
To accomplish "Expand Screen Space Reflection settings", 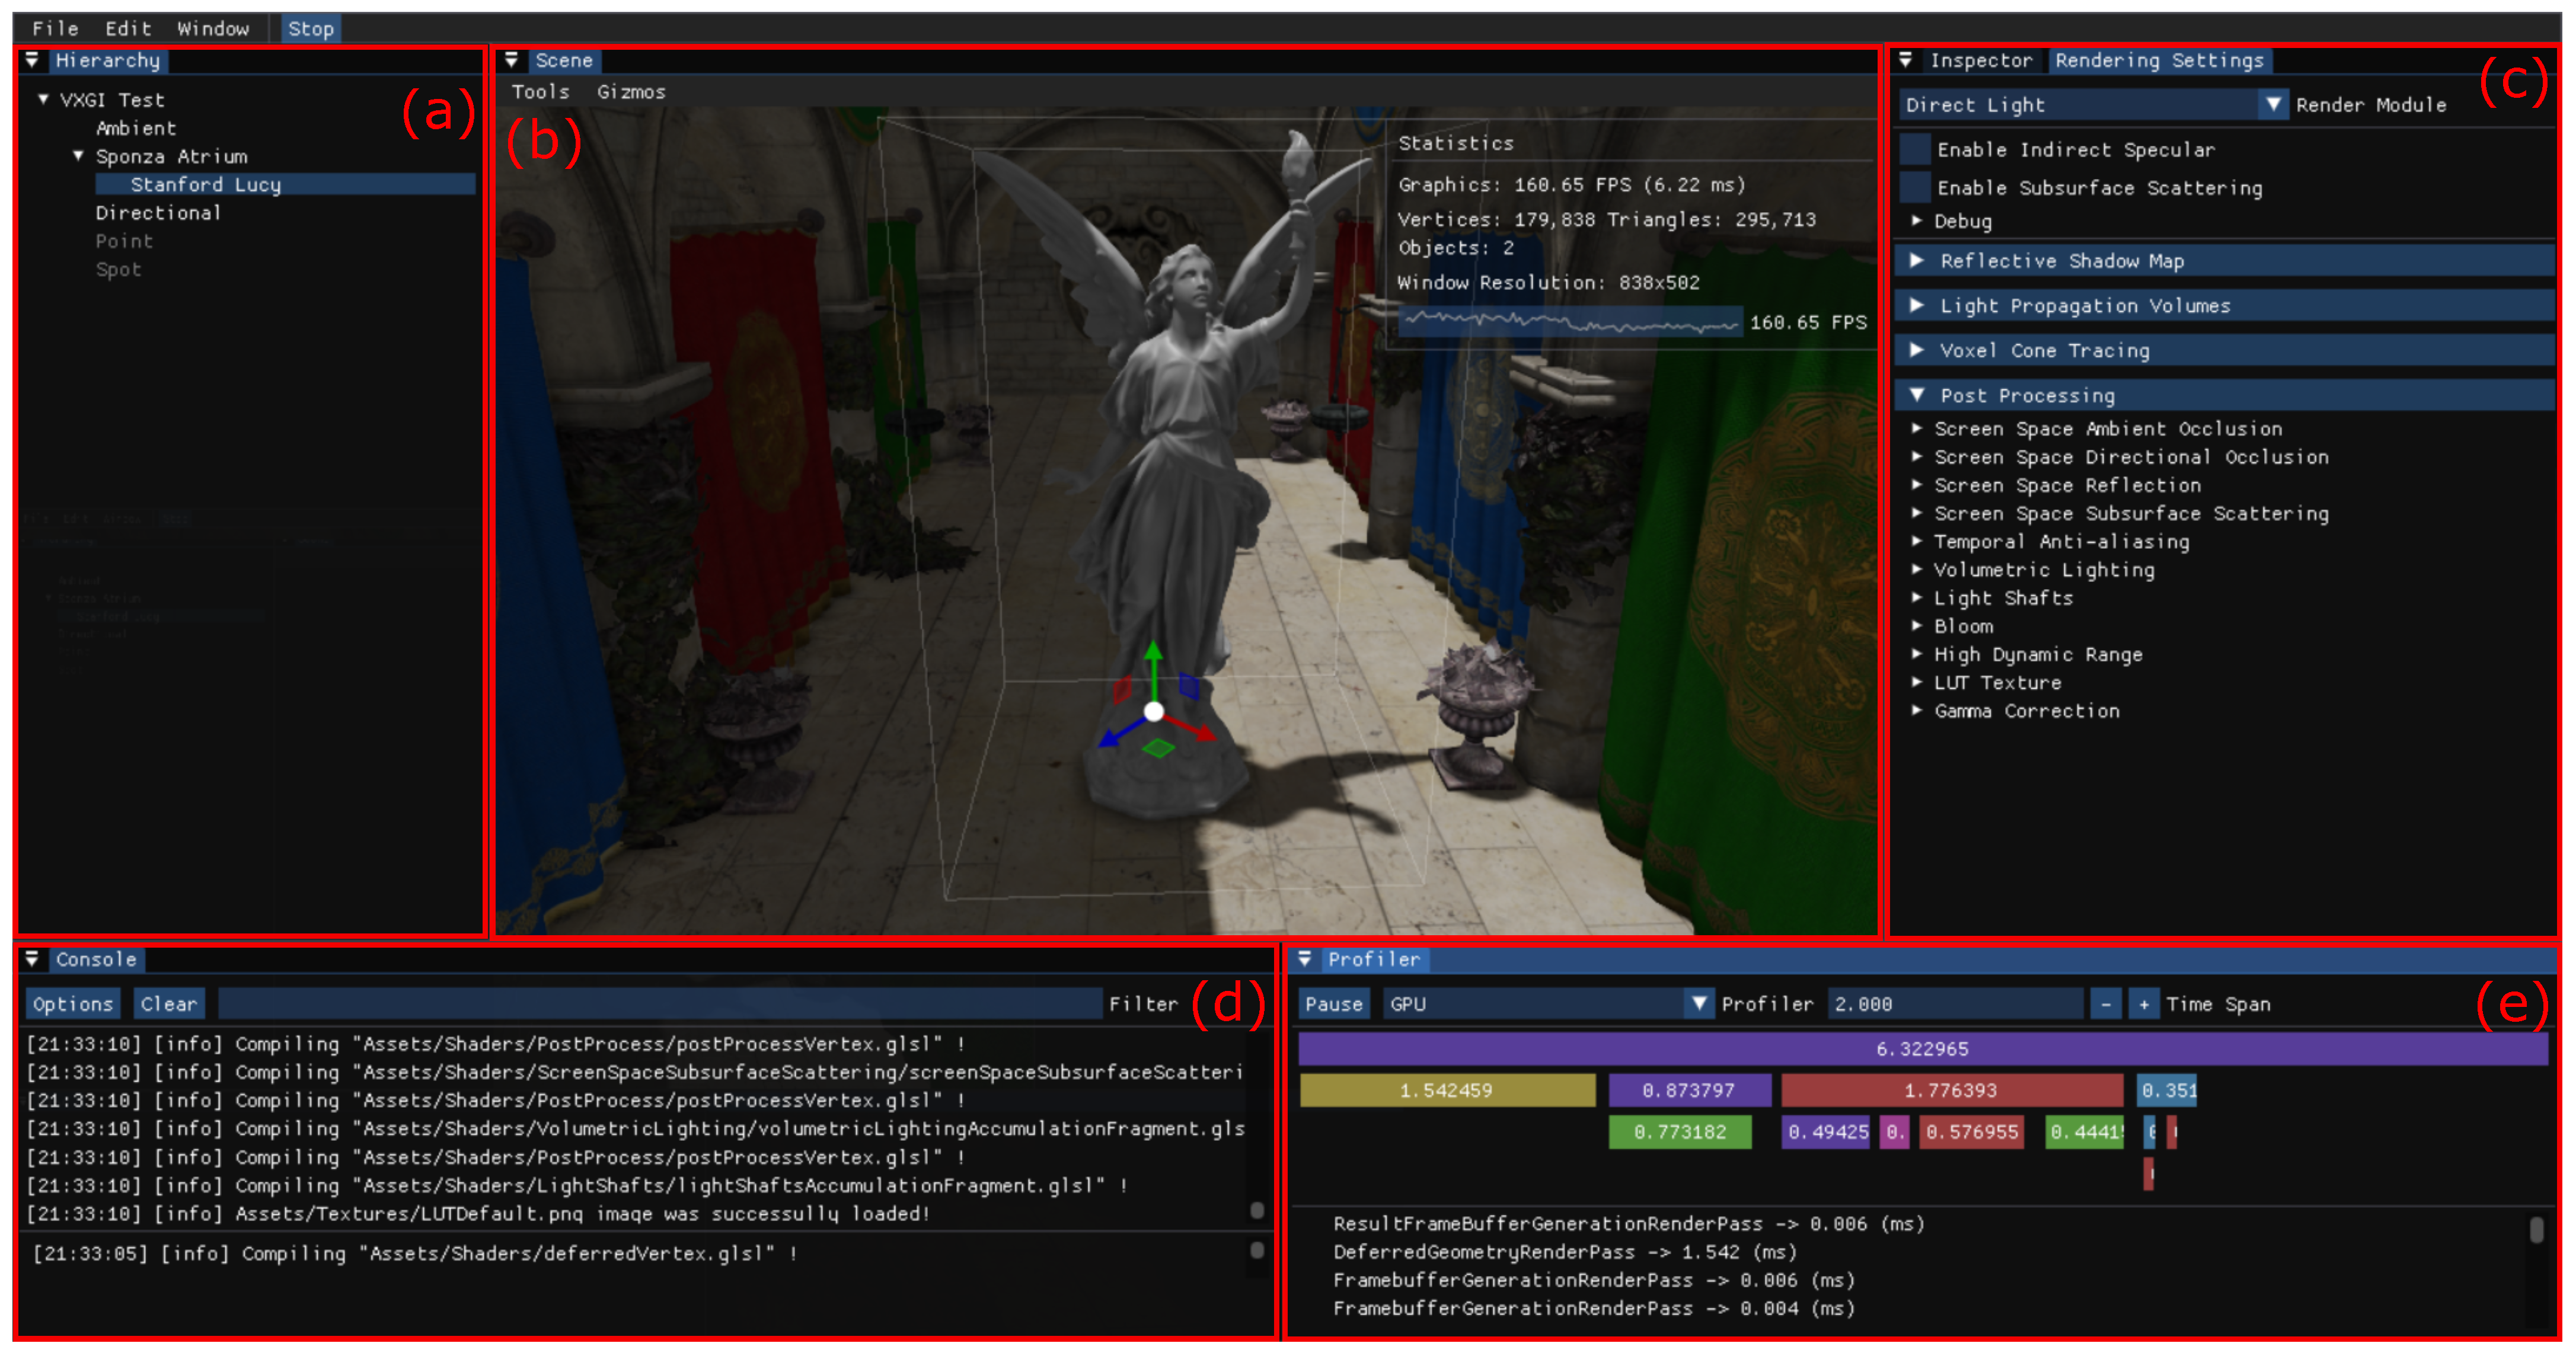I will [x=1916, y=484].
